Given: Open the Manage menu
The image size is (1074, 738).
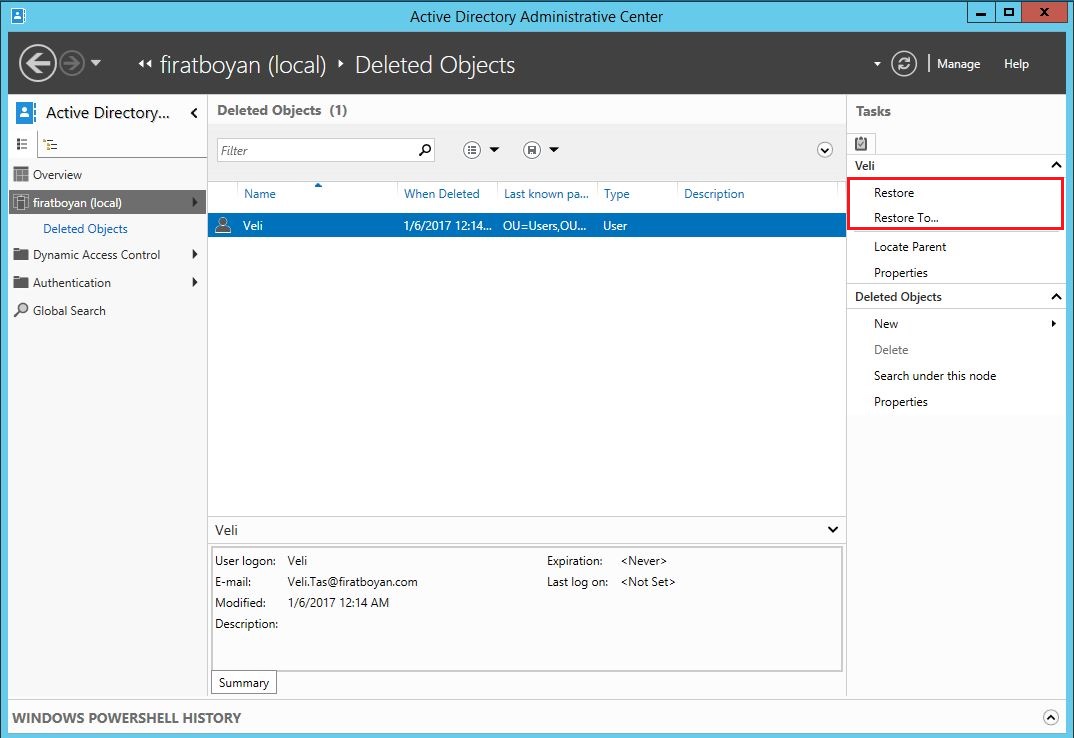Looking at the screenshot, I should (958, 64).
